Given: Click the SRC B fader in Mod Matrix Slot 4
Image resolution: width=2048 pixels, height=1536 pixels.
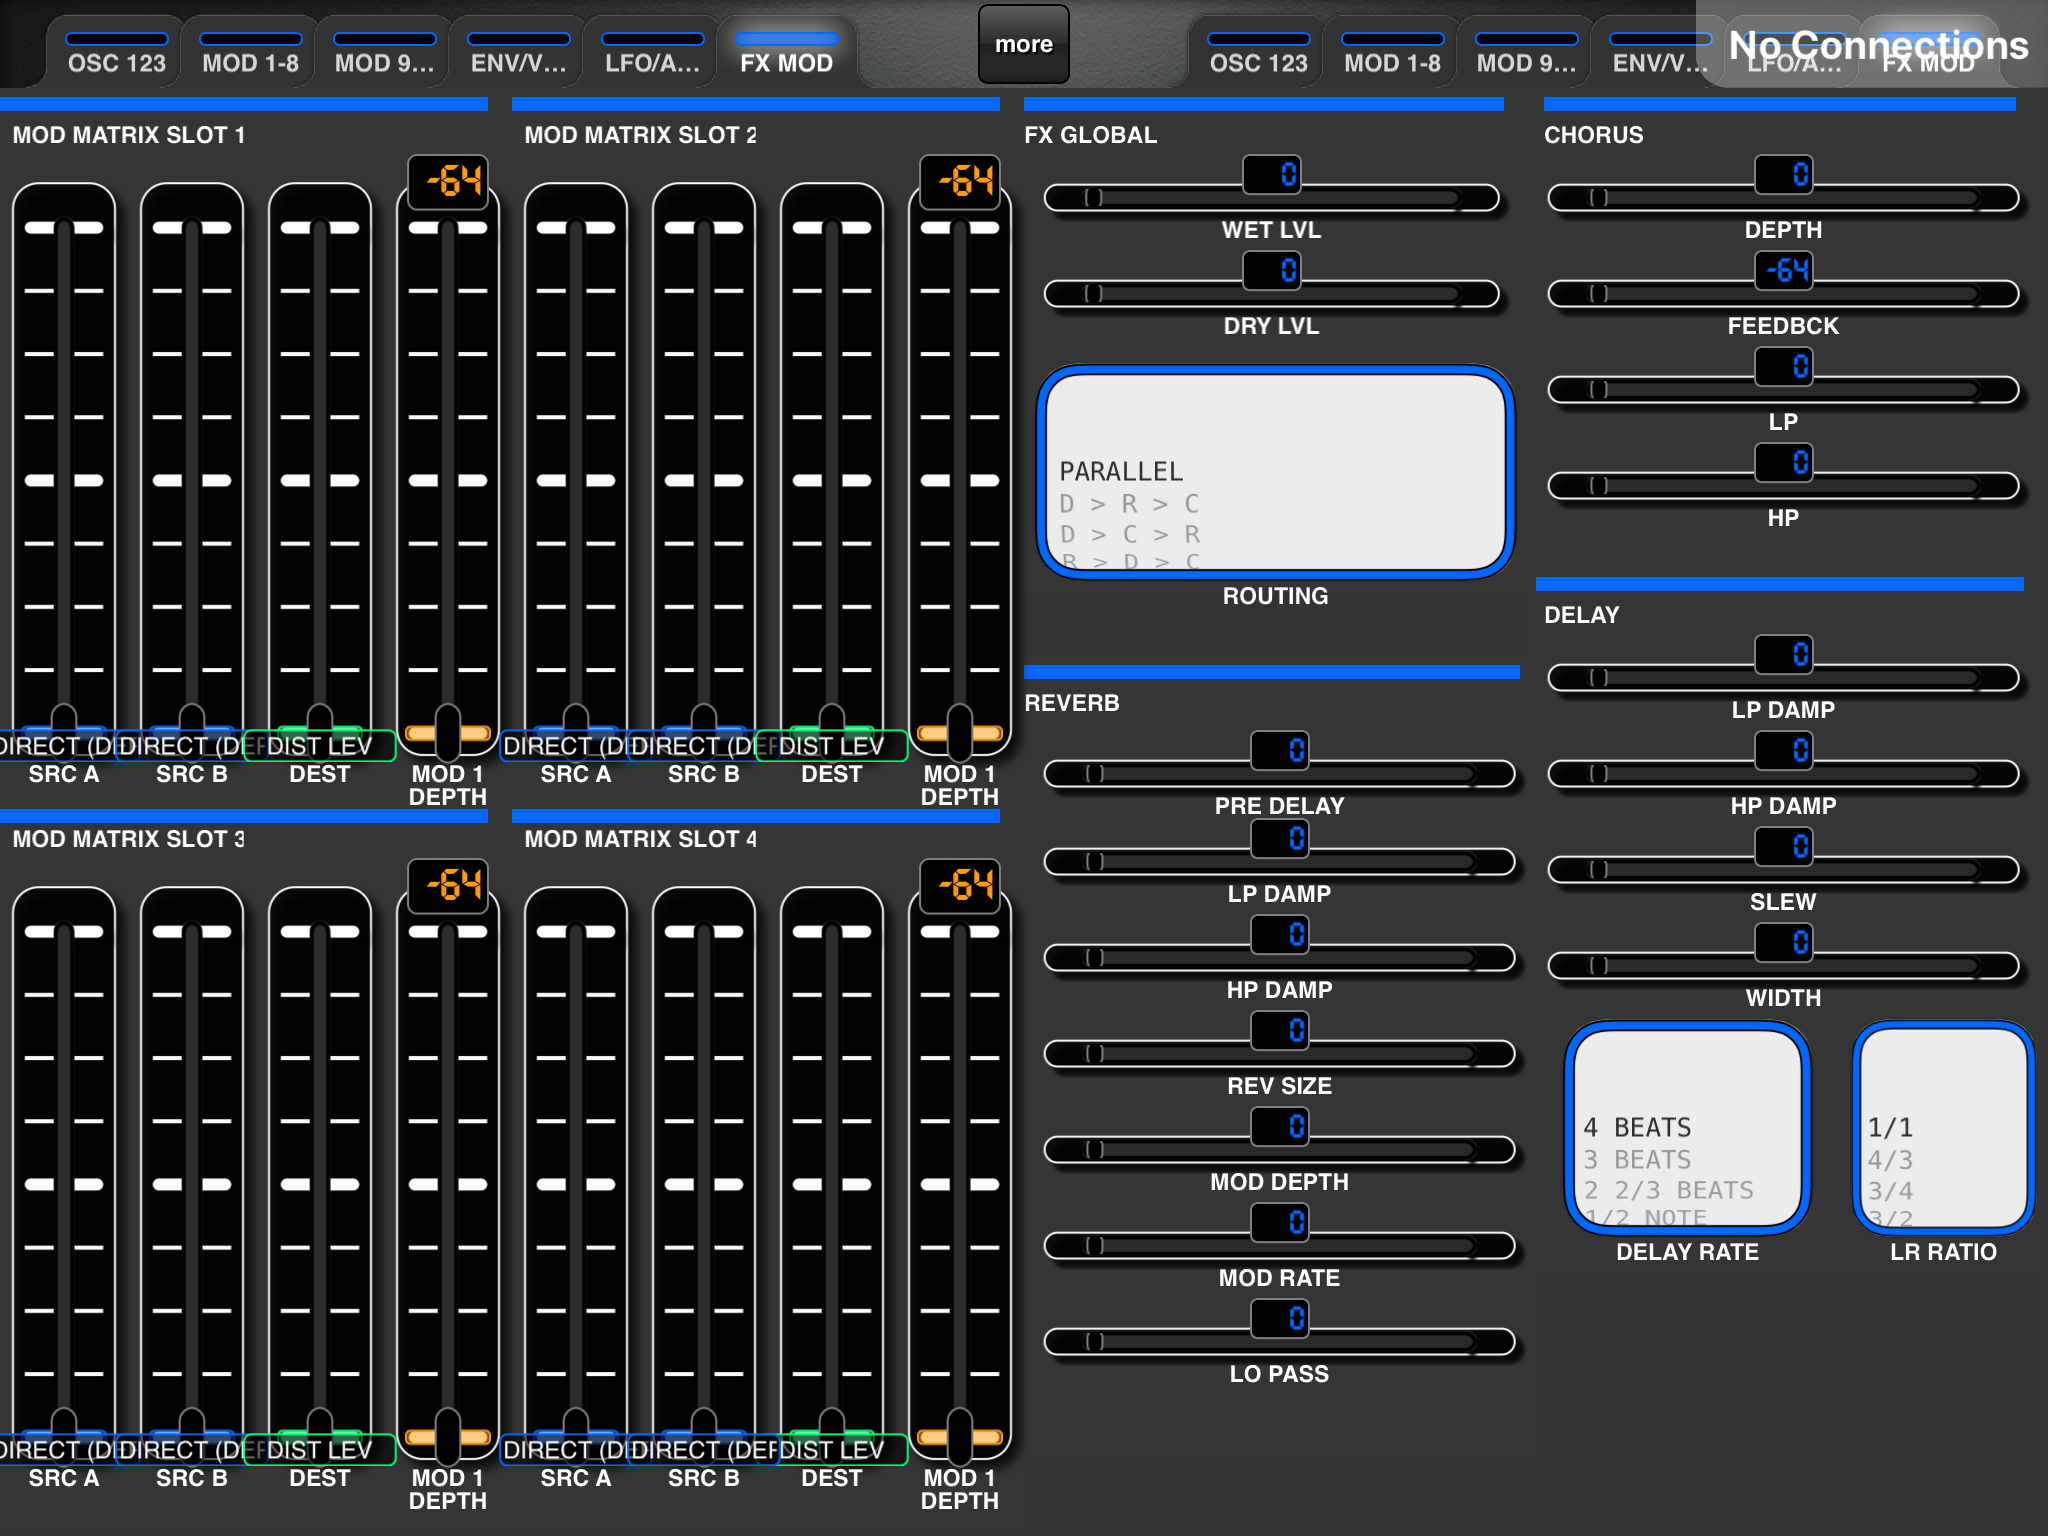Looking at the screenshot, I should click(704, 1174).
